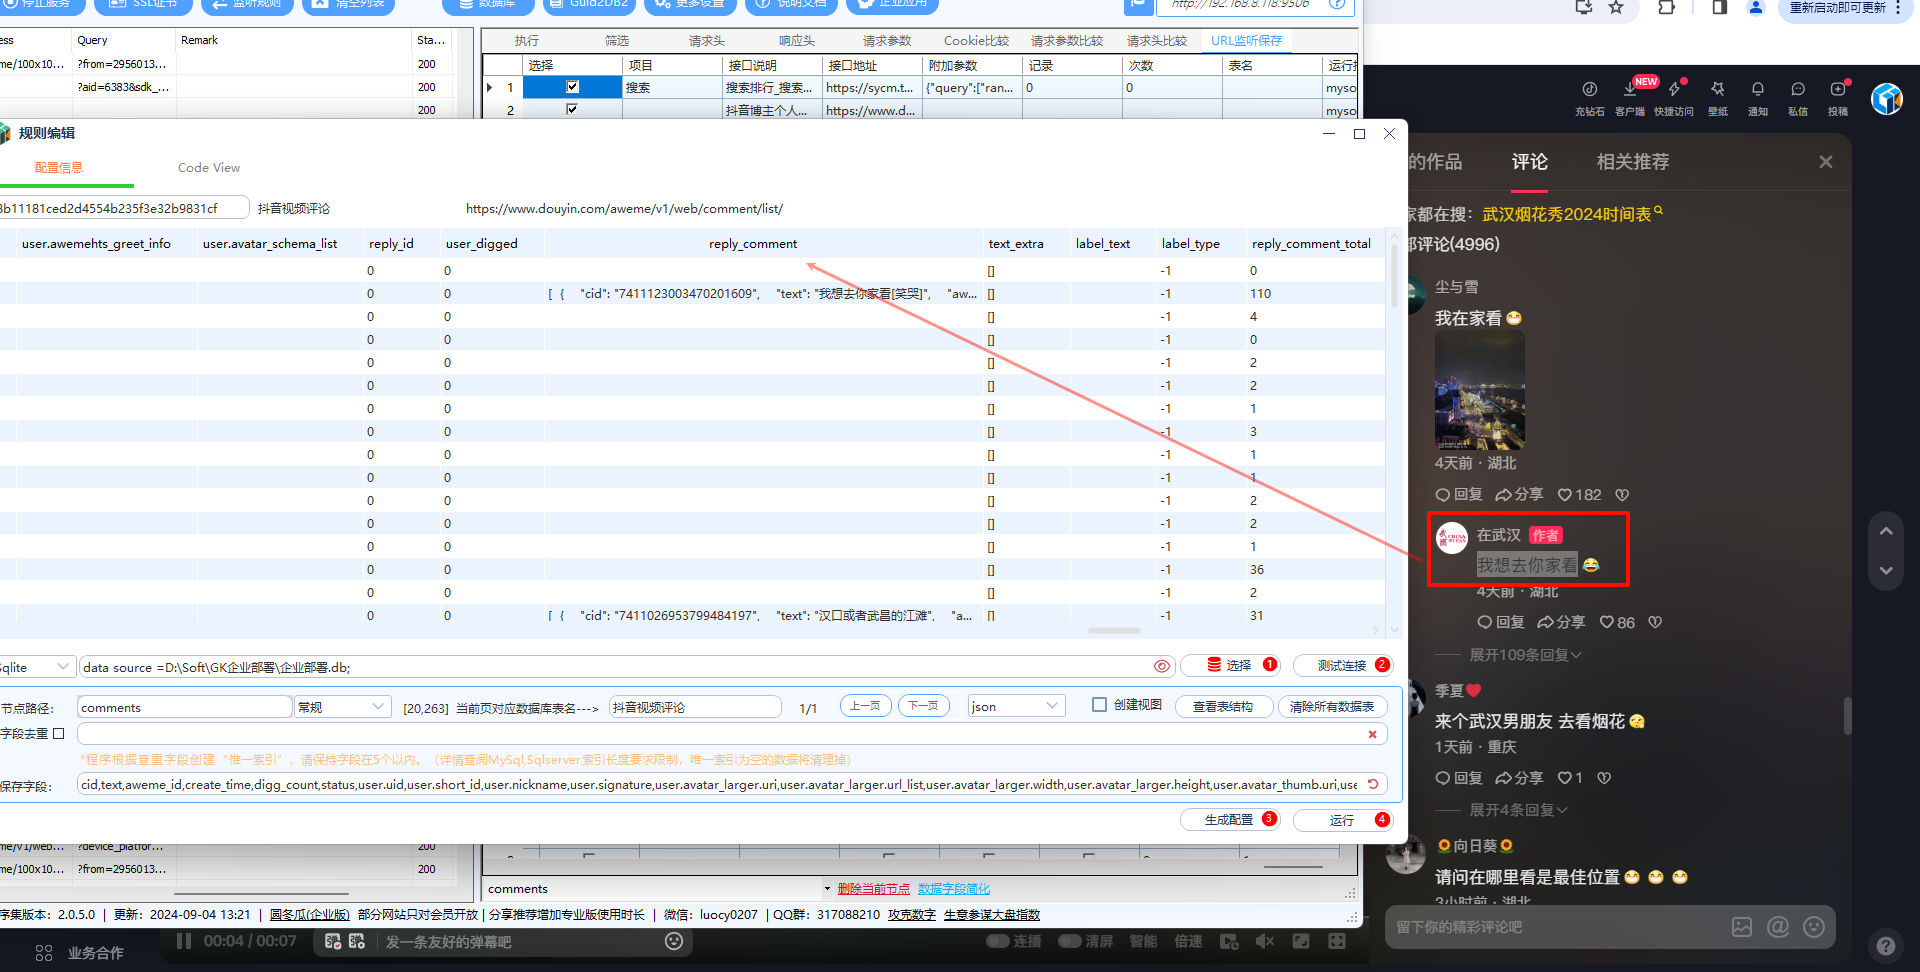Click the 节点路径 comments input field
The image size is (1920, 972).
coord(184,707)
